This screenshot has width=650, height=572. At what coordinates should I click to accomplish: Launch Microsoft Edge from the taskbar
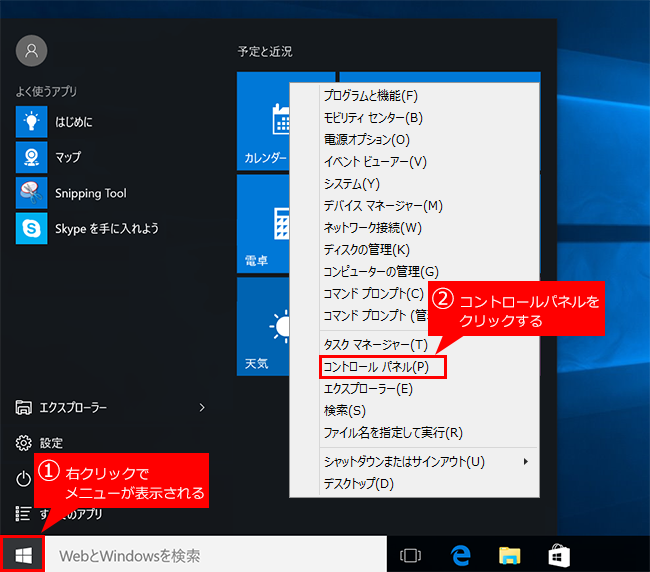click(461, 555)
